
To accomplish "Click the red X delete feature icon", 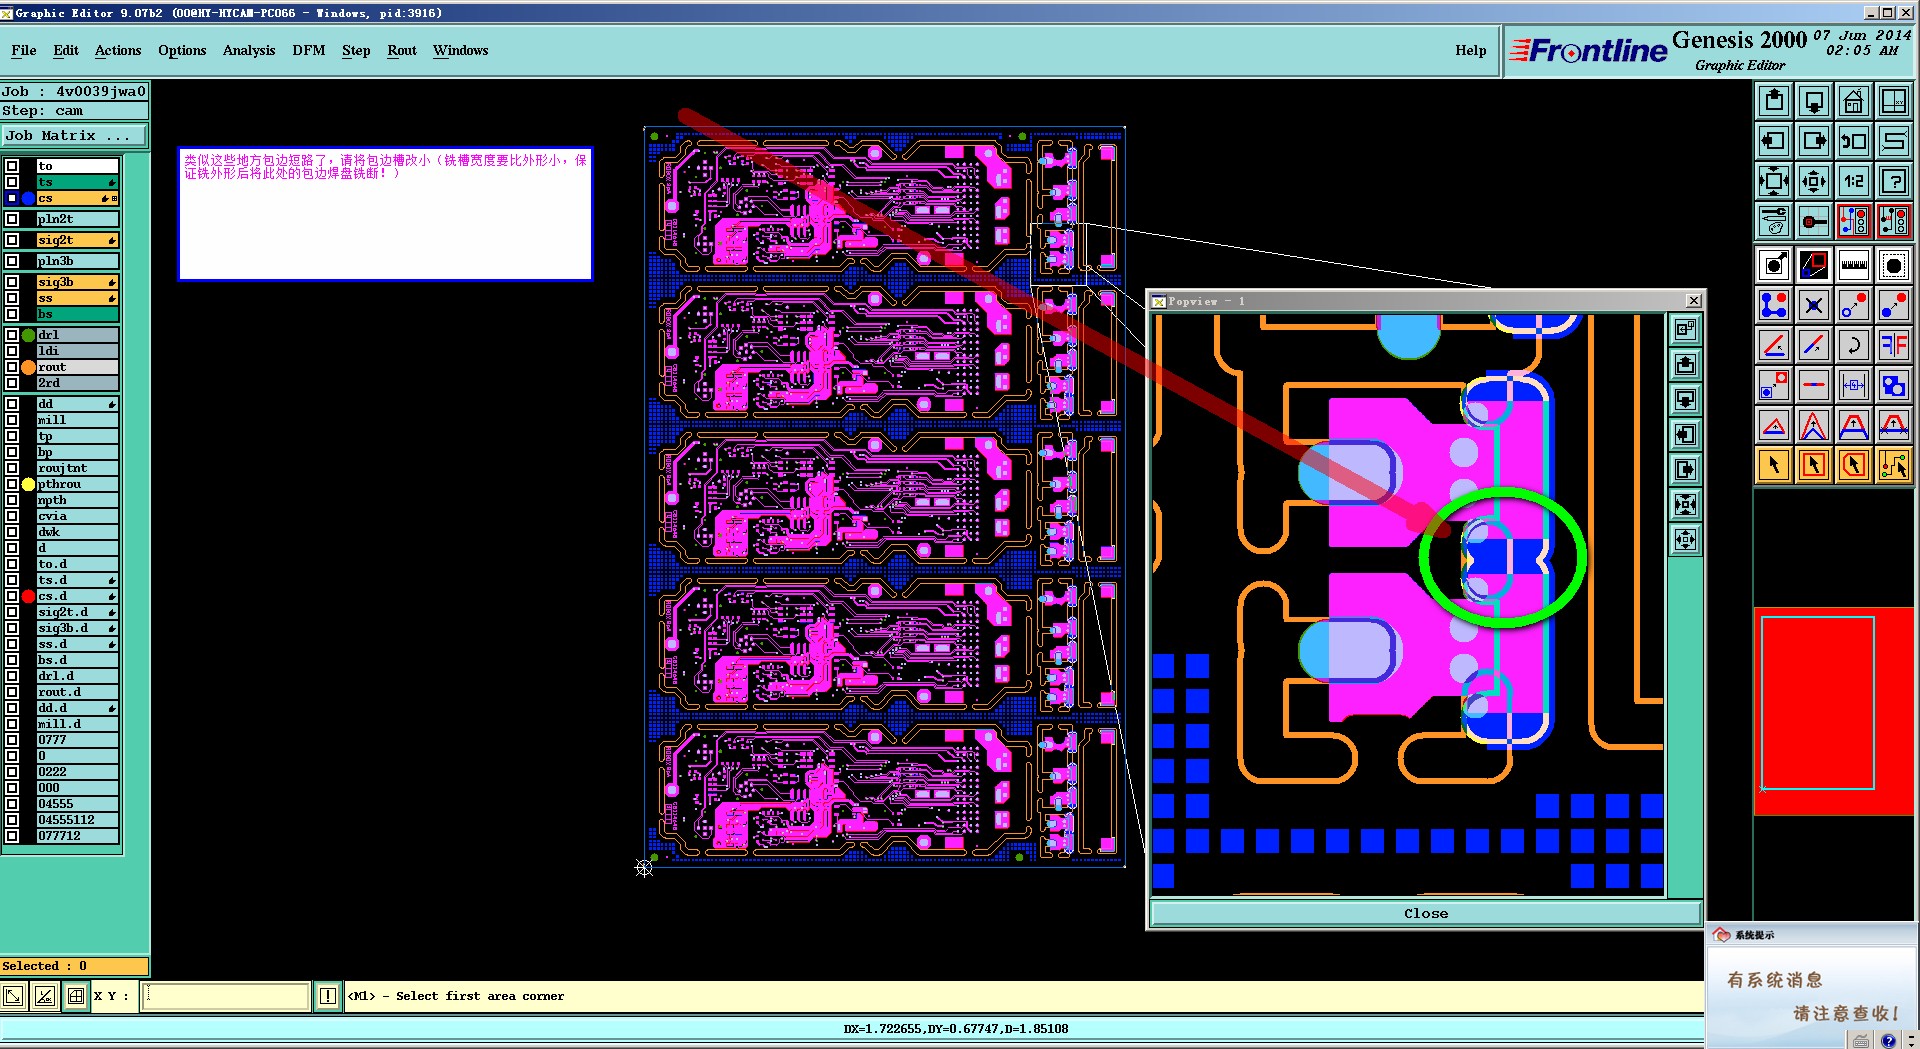I will coord(1814,305).
